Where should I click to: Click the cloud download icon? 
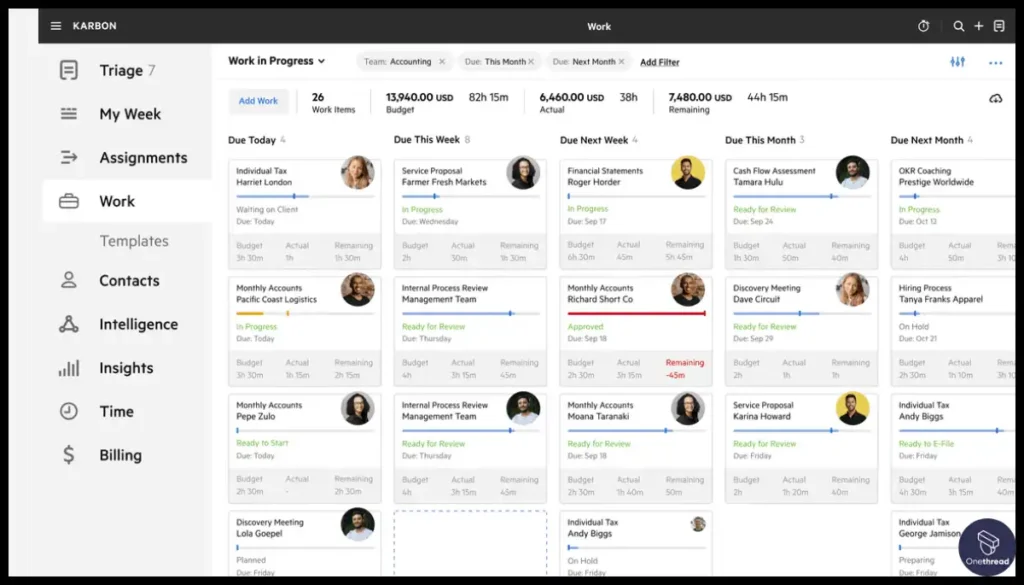[995, 99]
